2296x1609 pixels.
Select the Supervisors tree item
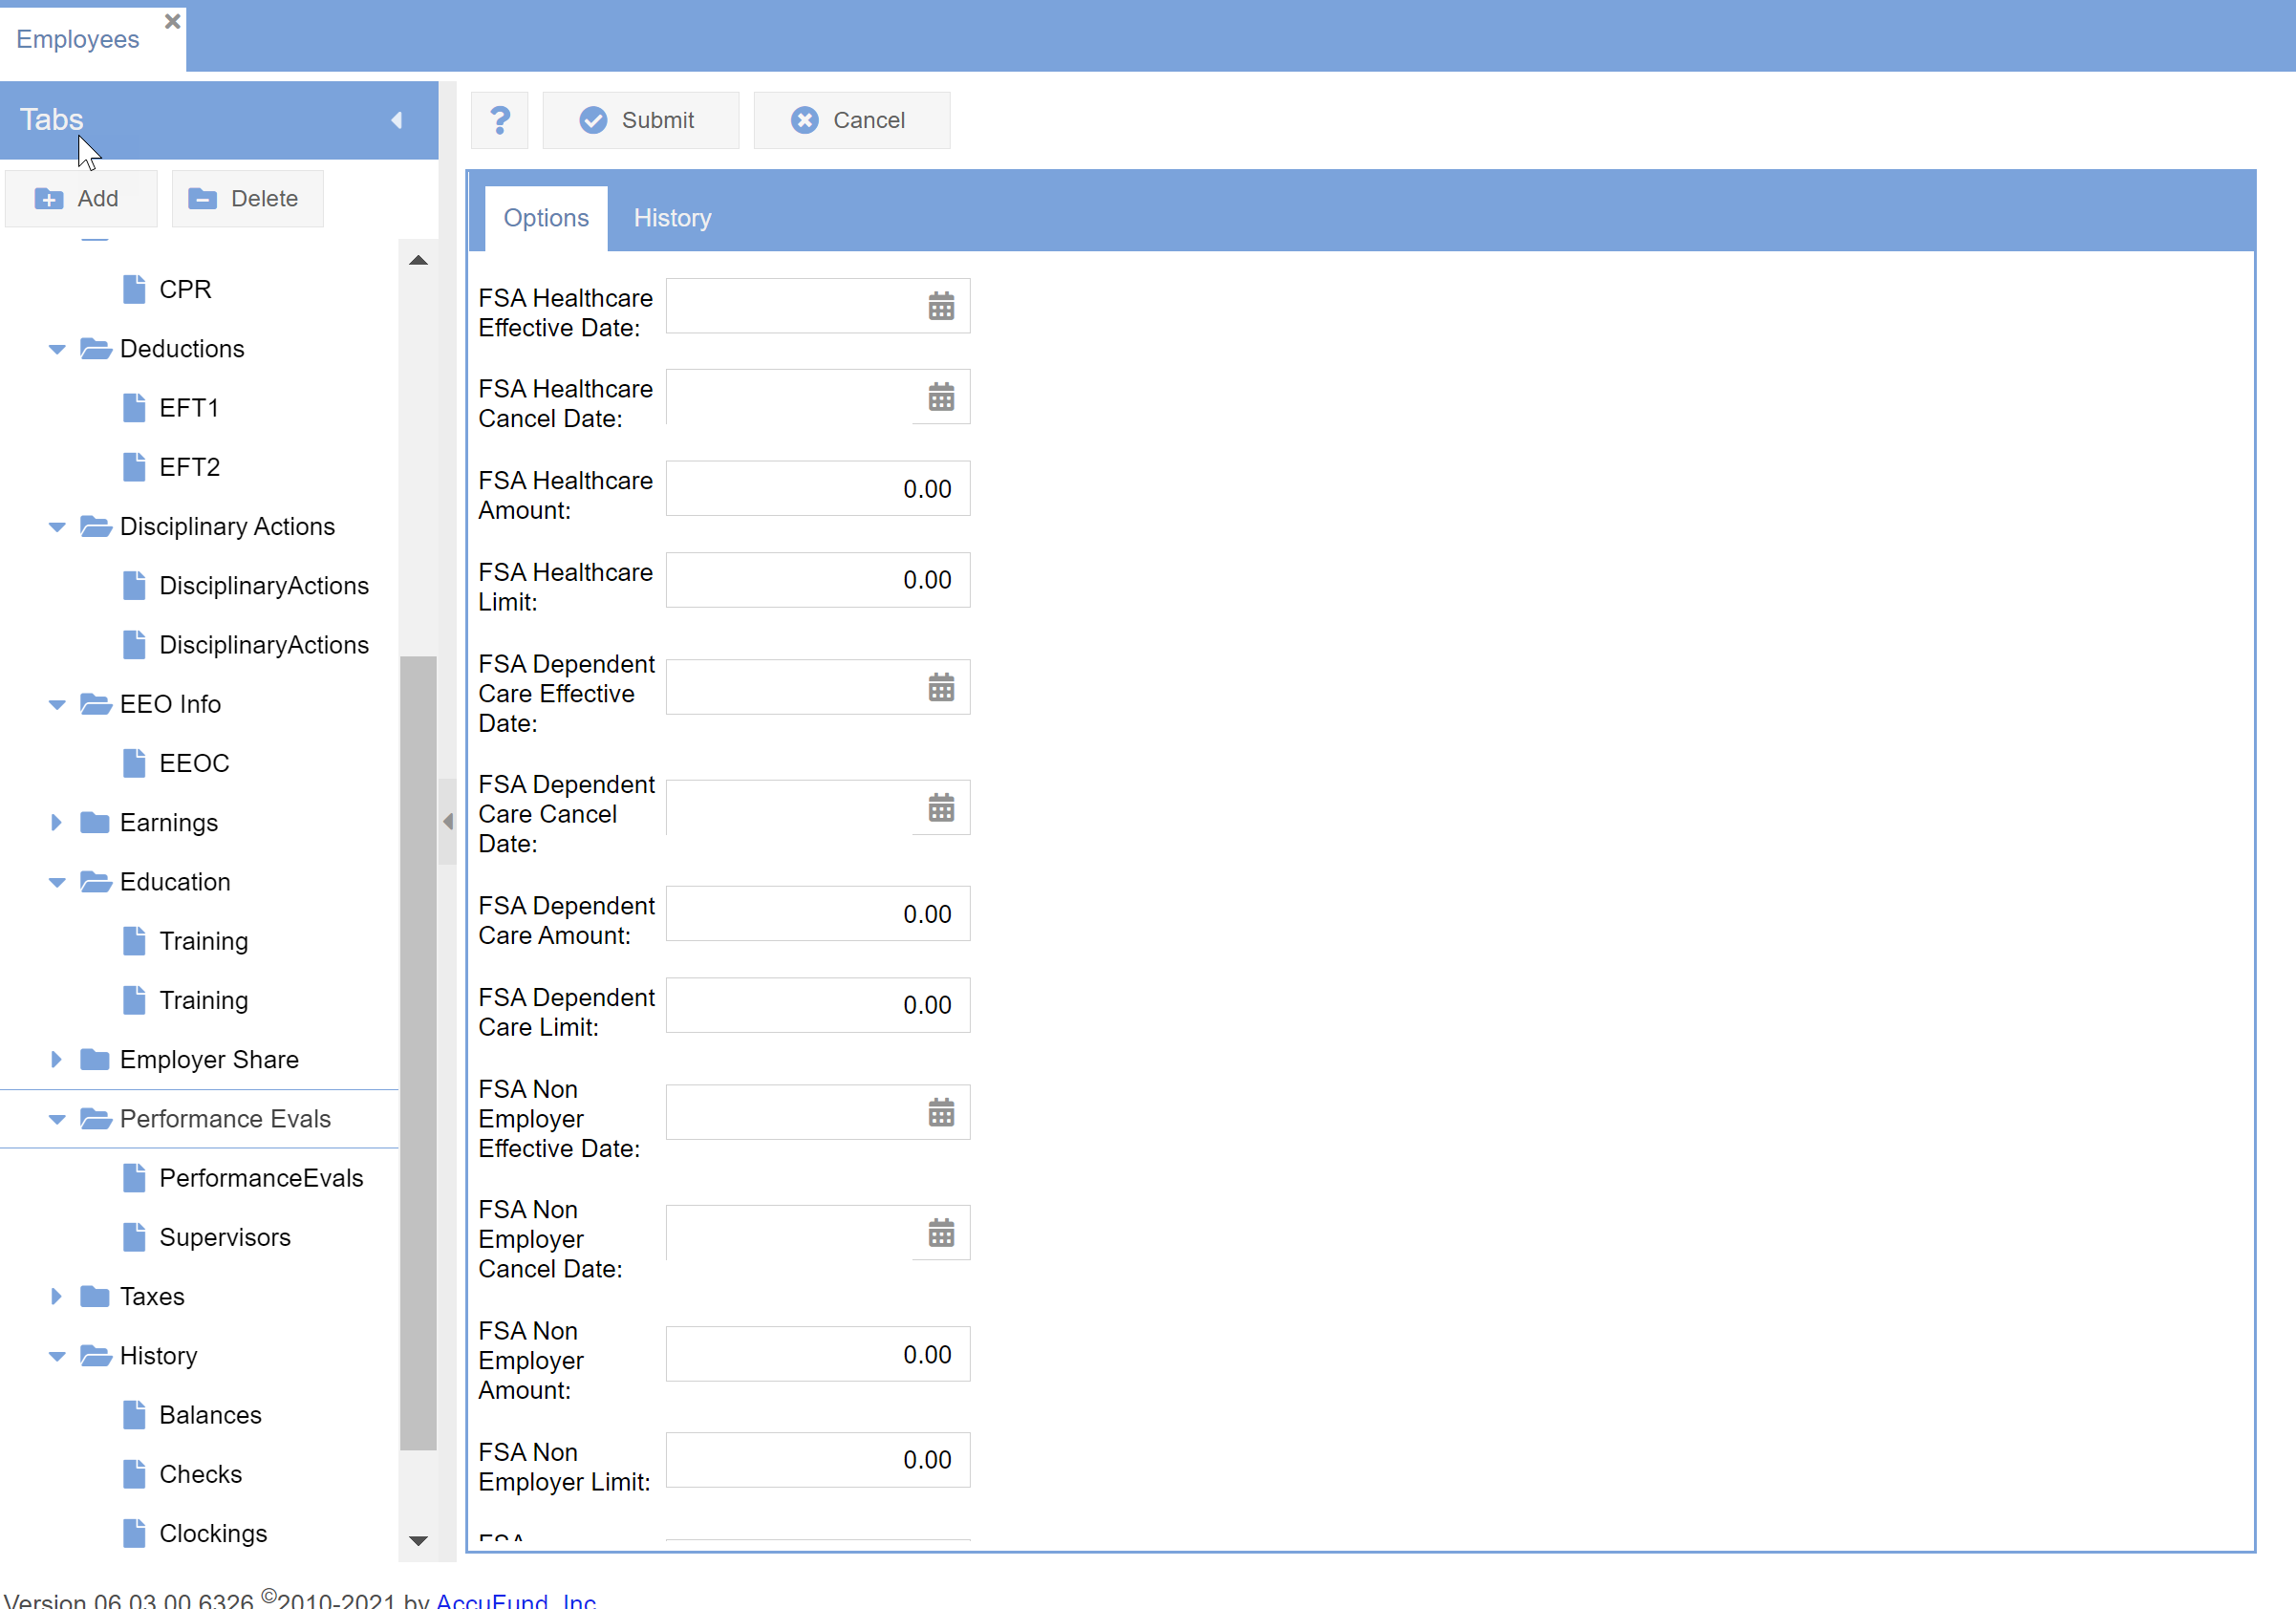click(x=224, y=1237)
